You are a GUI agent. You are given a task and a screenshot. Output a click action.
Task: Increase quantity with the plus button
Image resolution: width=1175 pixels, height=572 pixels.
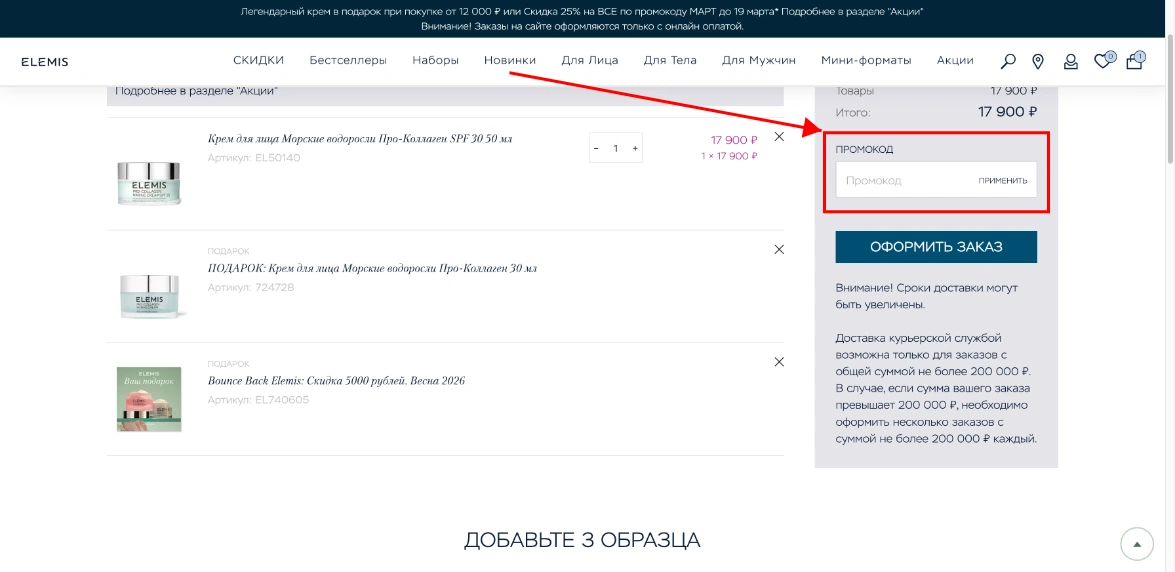[x=635, y=148]
